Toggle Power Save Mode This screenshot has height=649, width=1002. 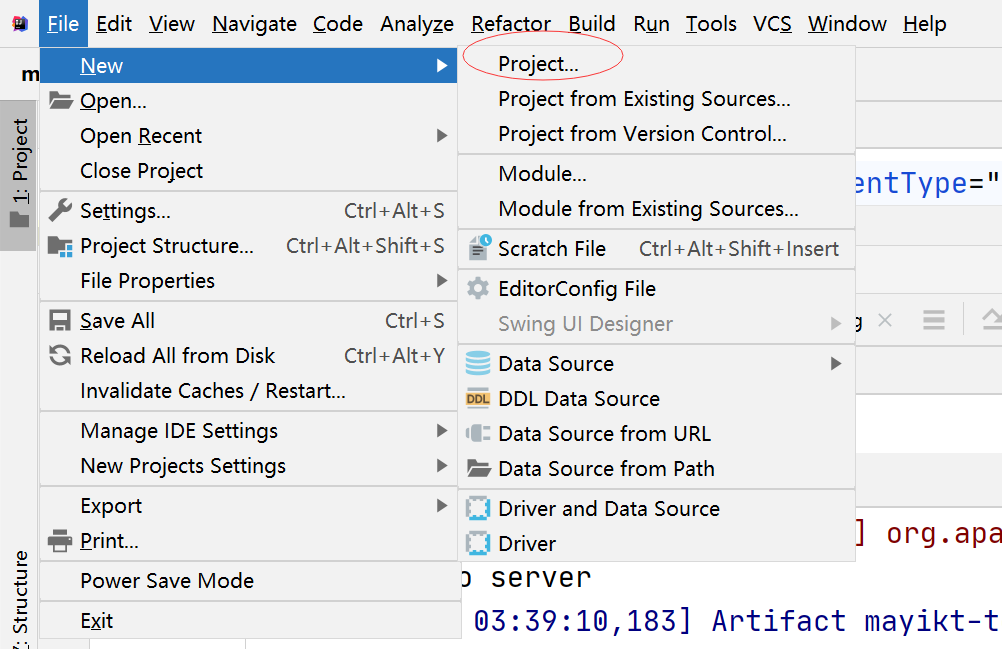pyautogui.click(x=167, y=580)
